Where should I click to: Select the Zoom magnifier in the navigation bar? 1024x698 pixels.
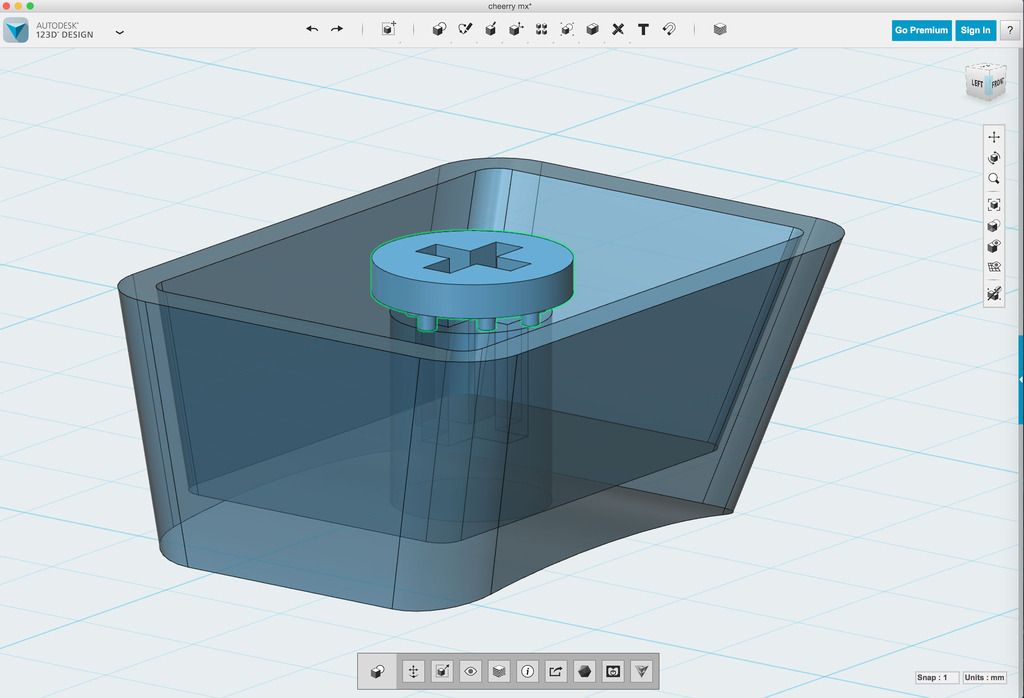tap(994, 178)
